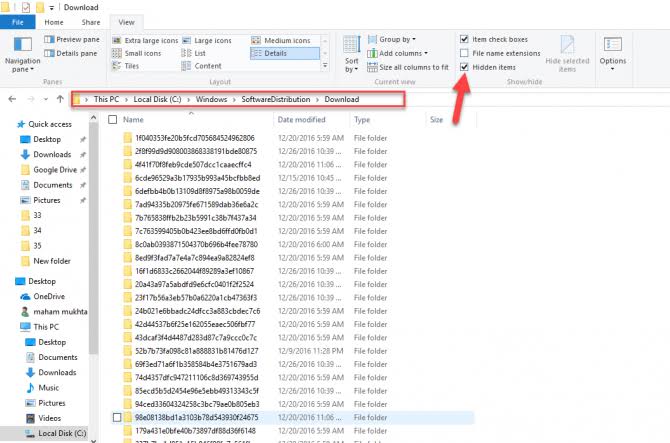Go up one folder level arrow
Viewport: 670px width, 443px height.
[x=60, y=99]
